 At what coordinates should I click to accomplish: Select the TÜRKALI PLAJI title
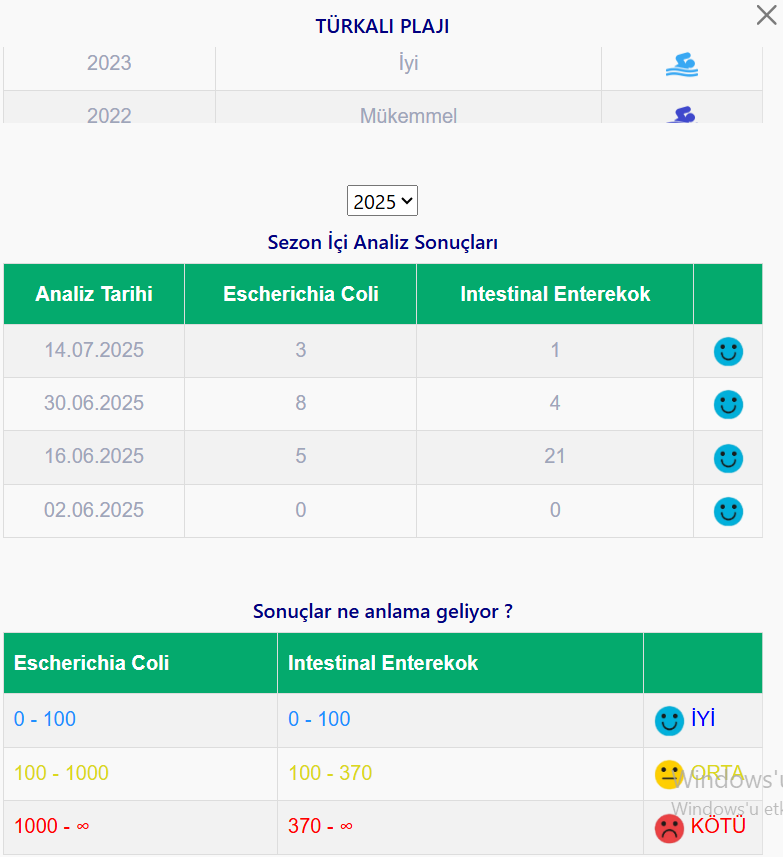point(382,26)
